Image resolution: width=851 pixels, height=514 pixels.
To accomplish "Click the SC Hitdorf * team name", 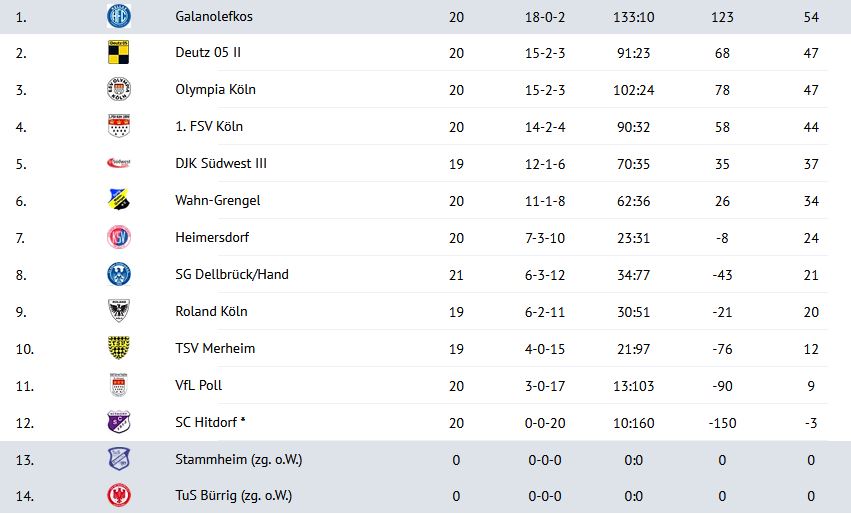I will (211, 422).
